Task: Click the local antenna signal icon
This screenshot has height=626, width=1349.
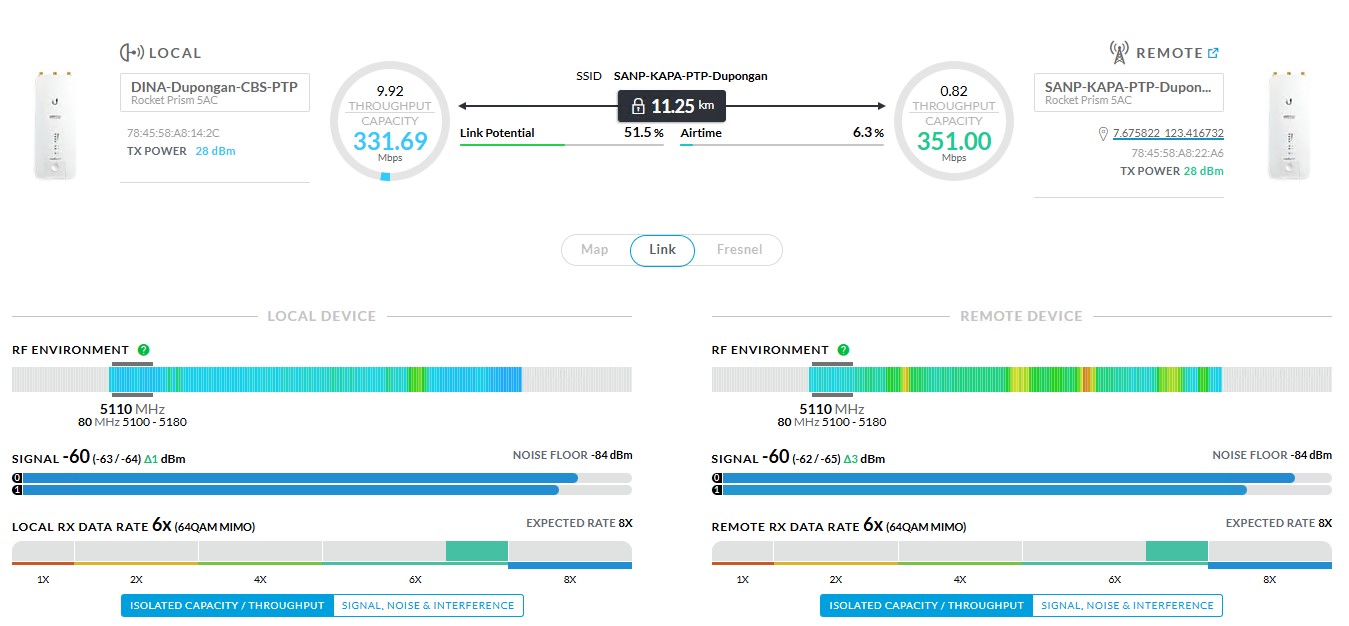Action: [131, 53]
